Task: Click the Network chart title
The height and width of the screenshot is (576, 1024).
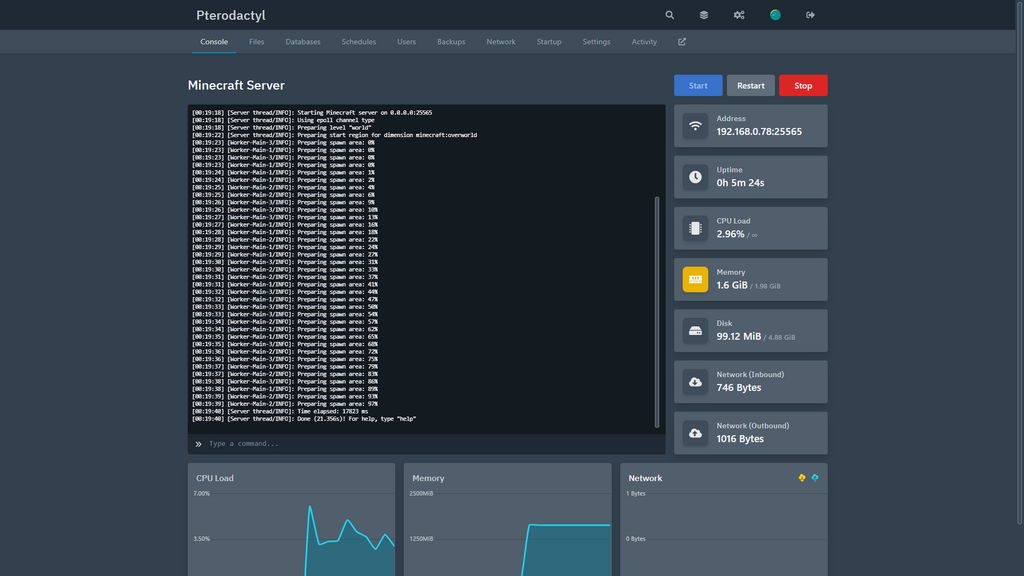Action: (x=645, y=478)
